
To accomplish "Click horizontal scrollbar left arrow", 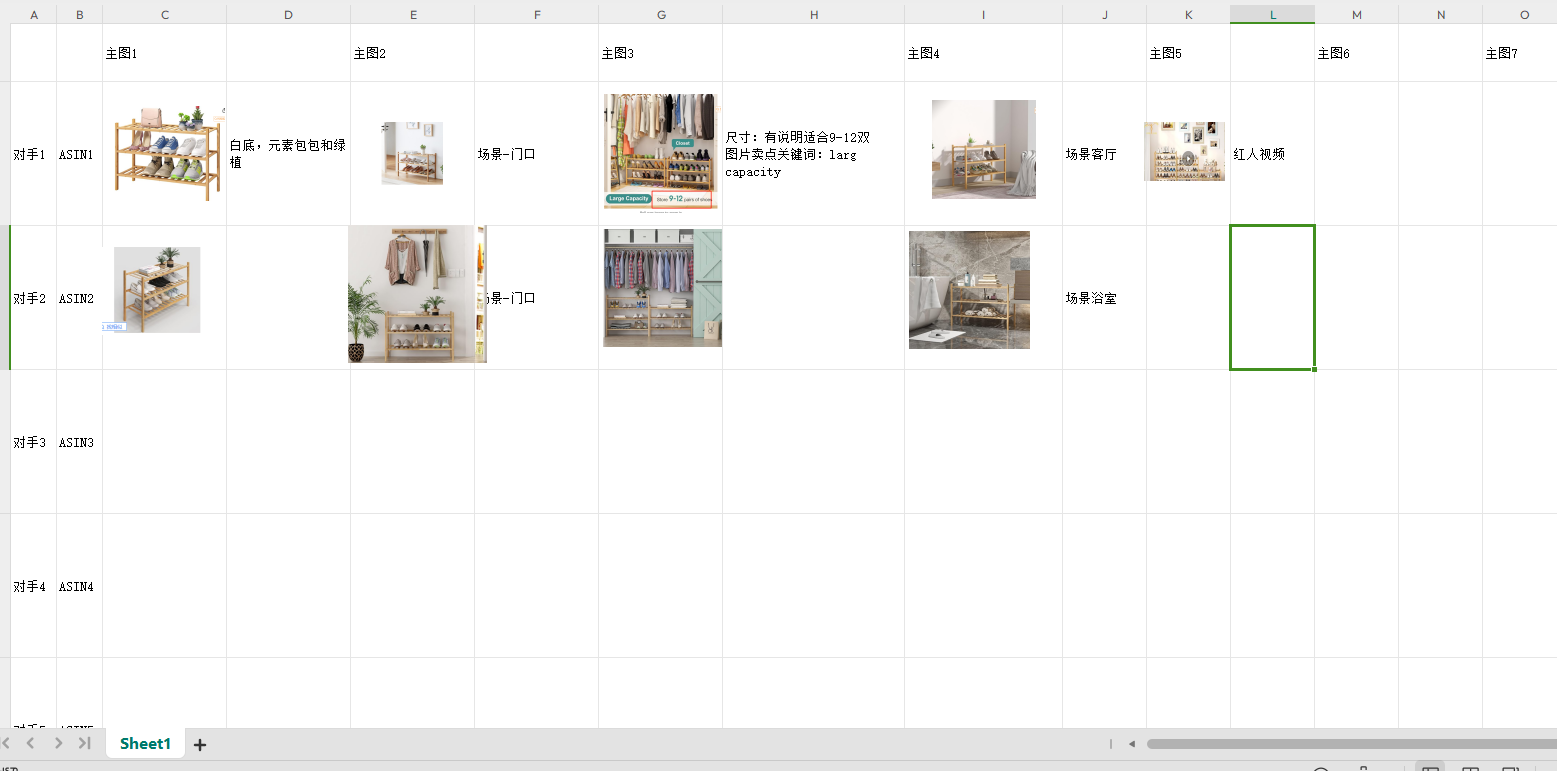I will [1132, 744].
